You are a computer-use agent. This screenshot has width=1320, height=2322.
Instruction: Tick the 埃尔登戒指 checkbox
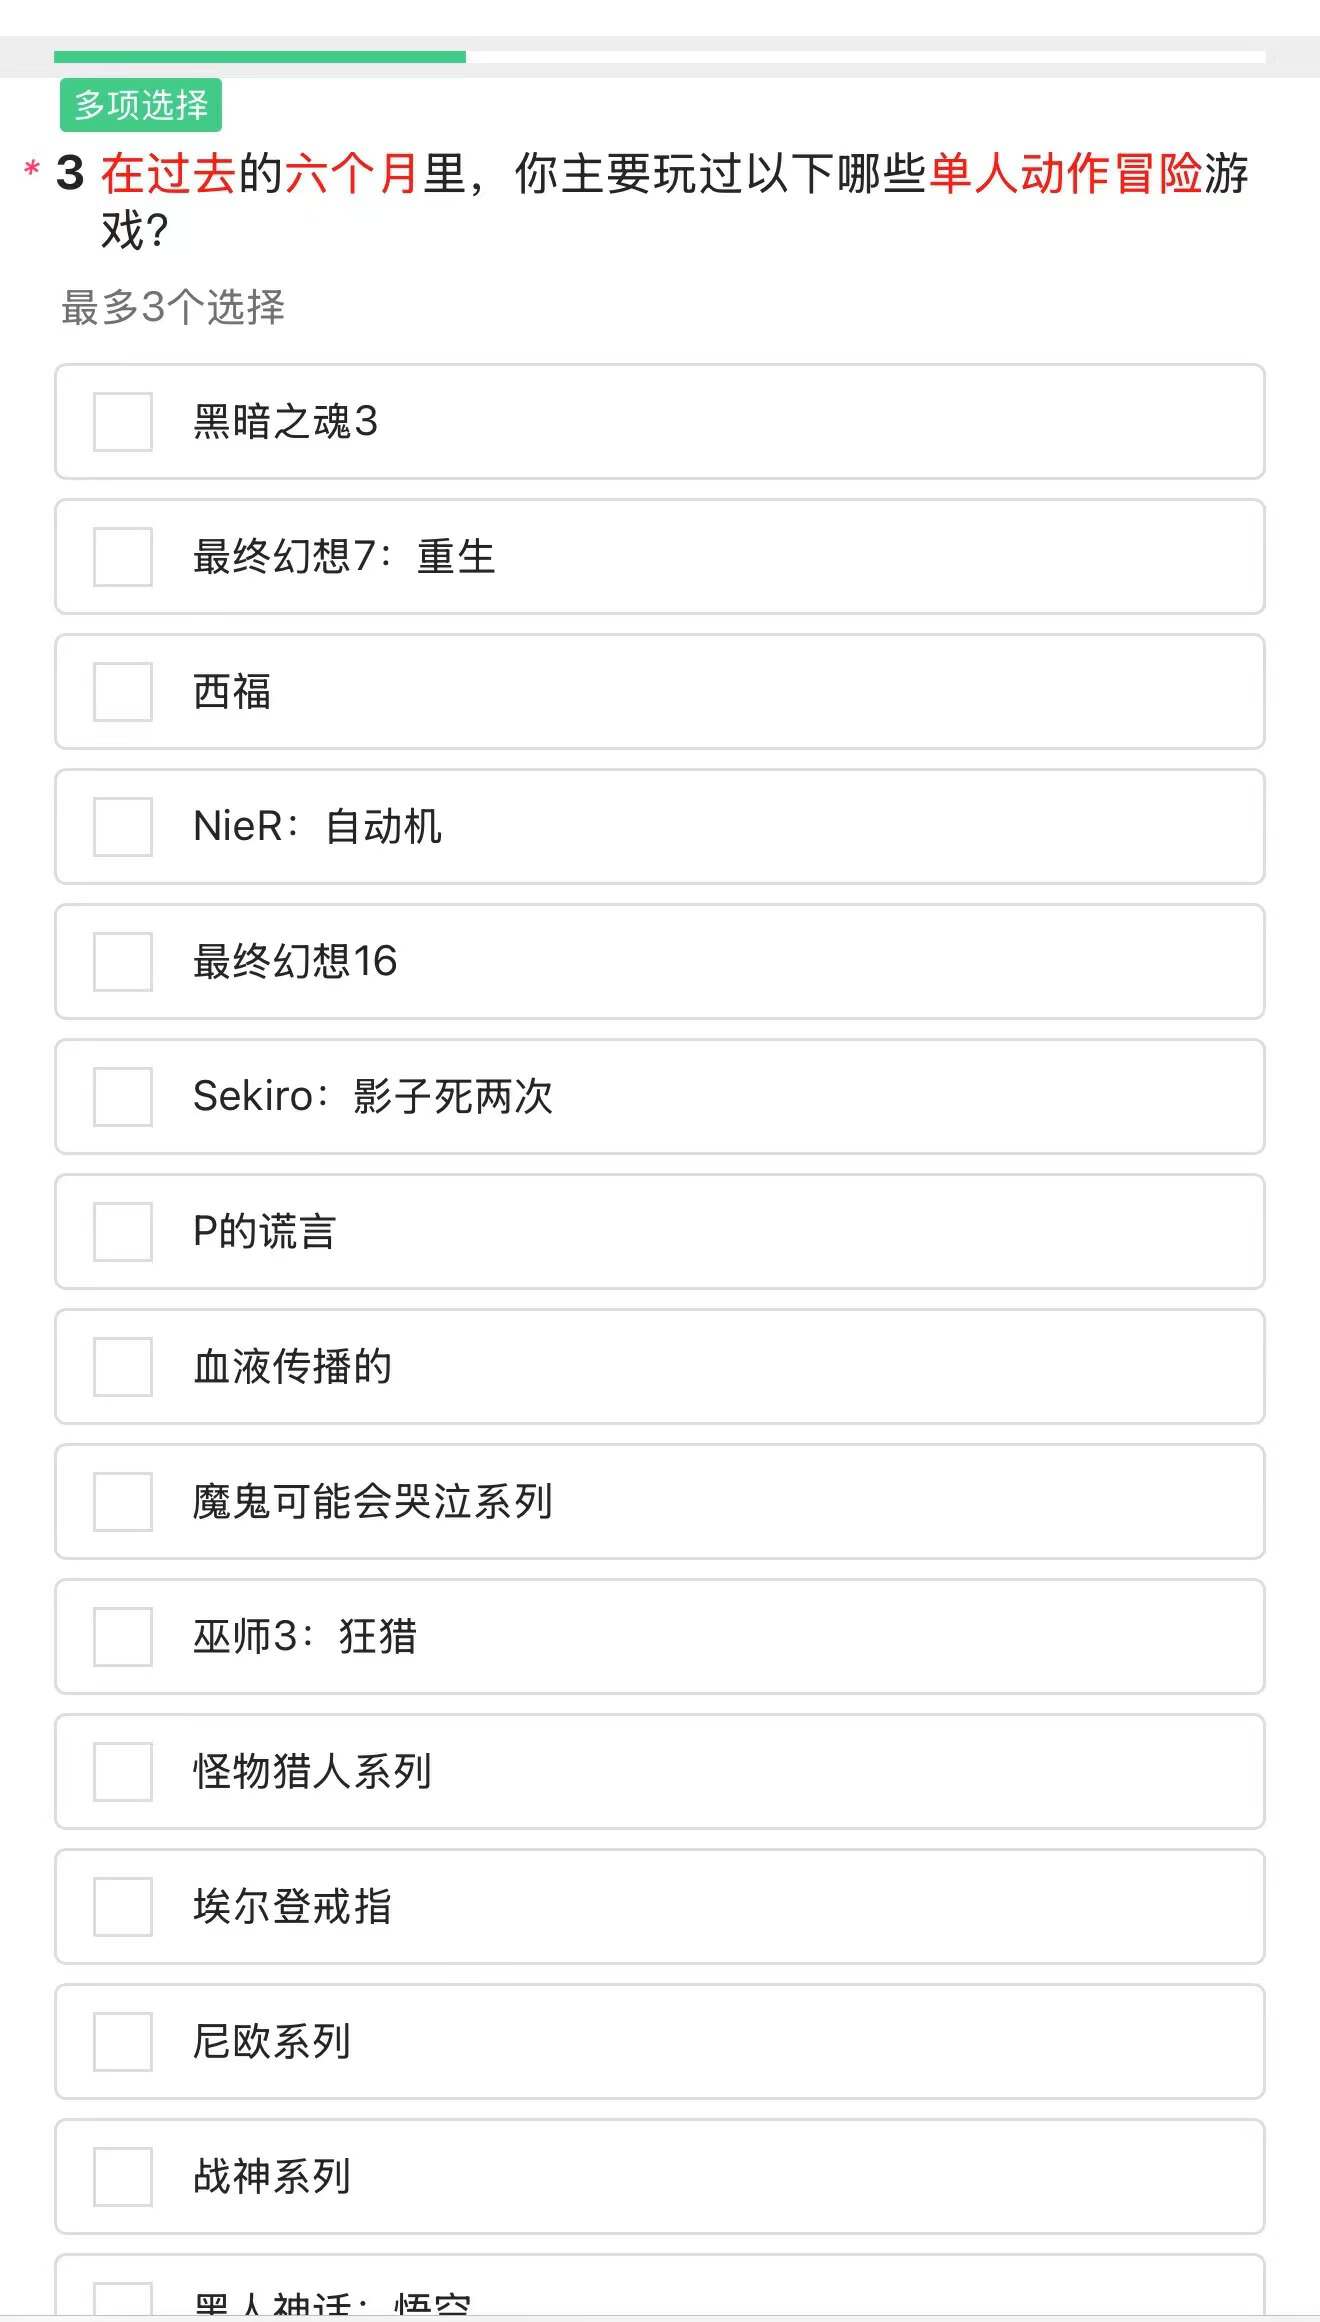click(x=123, y=1907)
